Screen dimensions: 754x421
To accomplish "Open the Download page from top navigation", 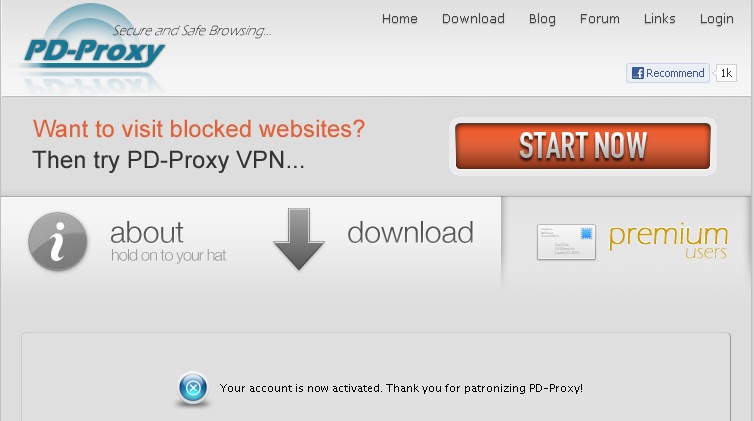I will pos(473,19).
